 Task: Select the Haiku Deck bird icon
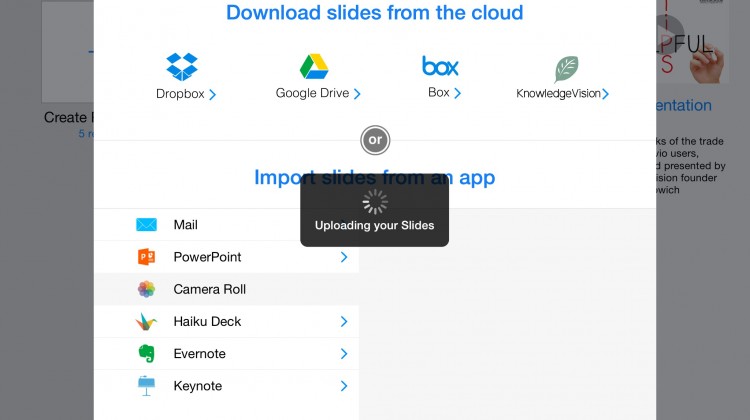point(146,321)
